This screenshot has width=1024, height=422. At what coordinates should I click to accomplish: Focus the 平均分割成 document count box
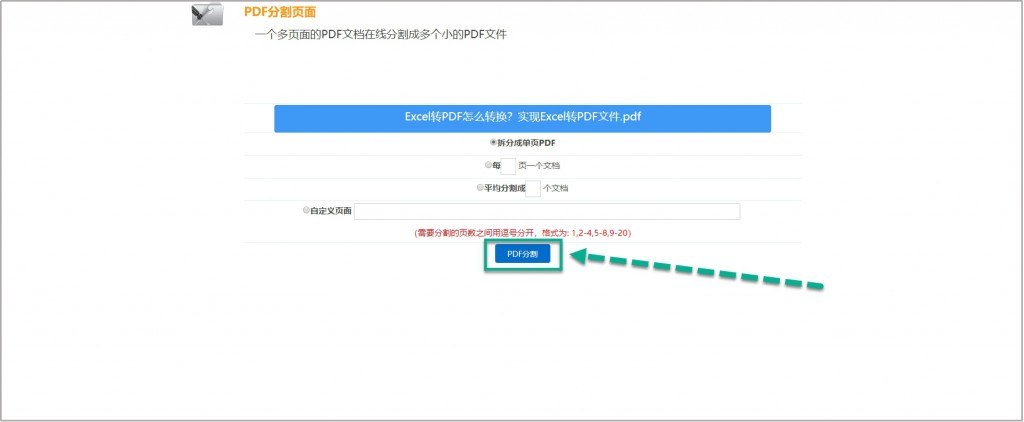click(x=534, y=188)
